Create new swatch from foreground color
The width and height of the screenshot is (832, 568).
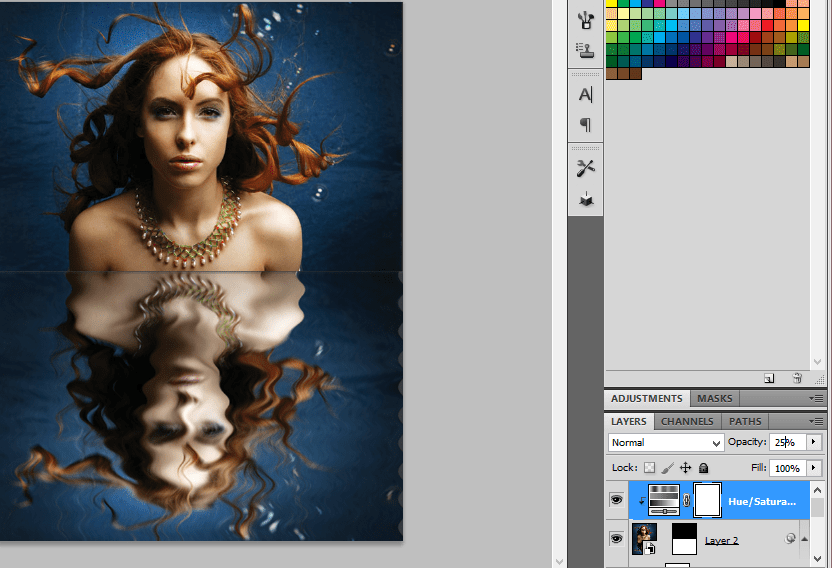click(769, 378)
